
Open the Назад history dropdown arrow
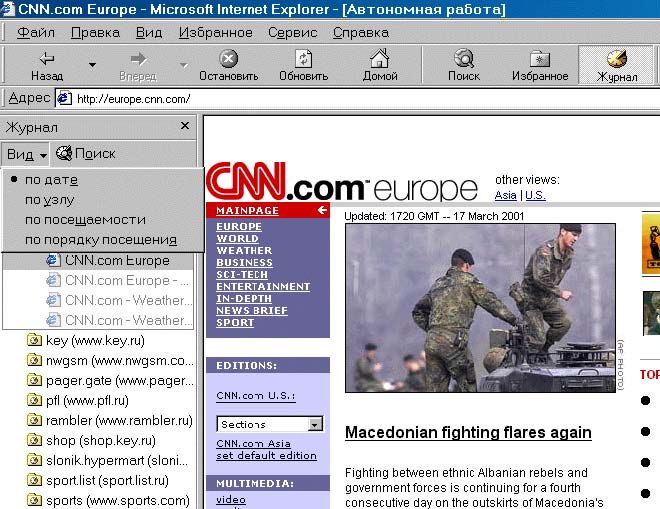pyautogui.click(x=92, y=65)
